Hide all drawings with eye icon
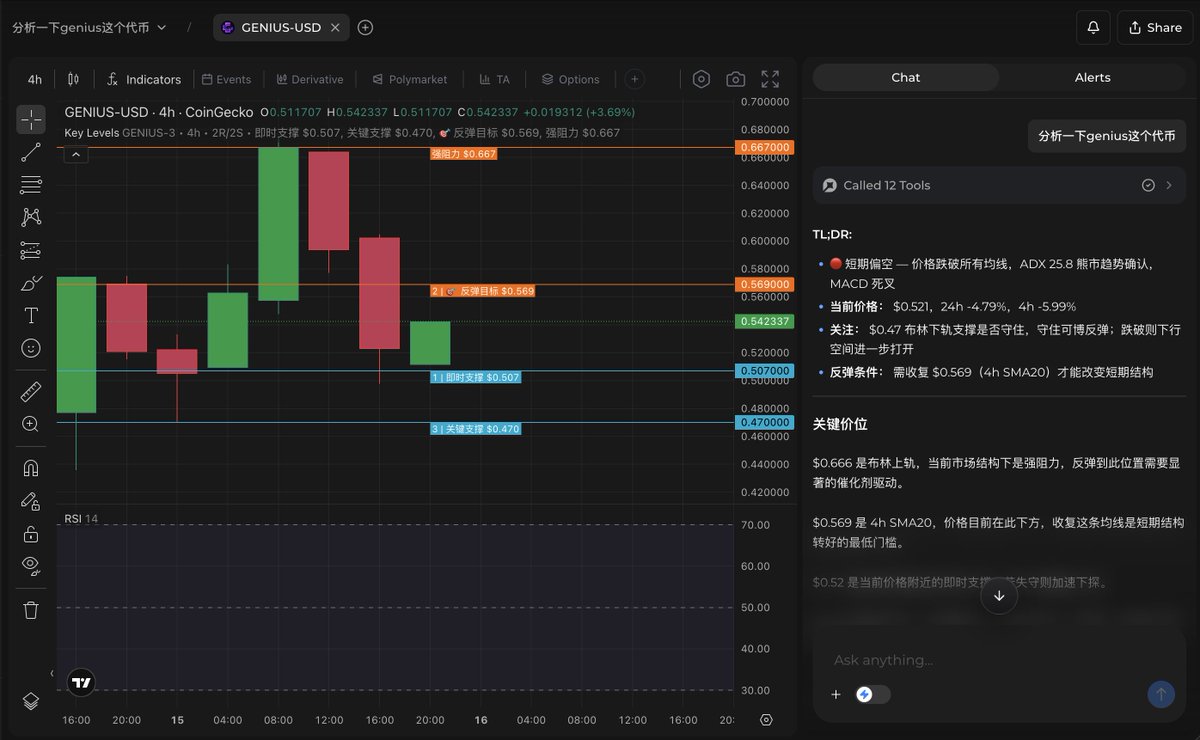The width and height of the screenshot is (1200, 740). pyautogui.click(x=31, y=565)
